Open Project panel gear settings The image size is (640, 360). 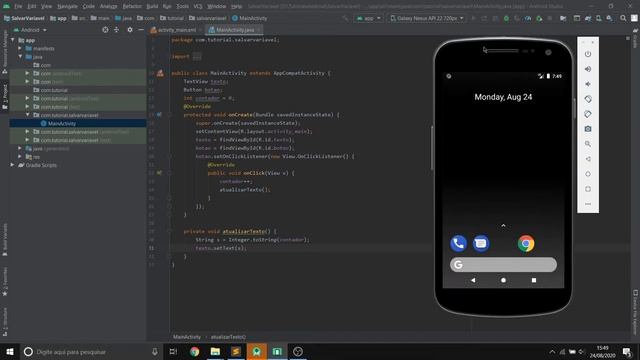click(x=130, y=30)
